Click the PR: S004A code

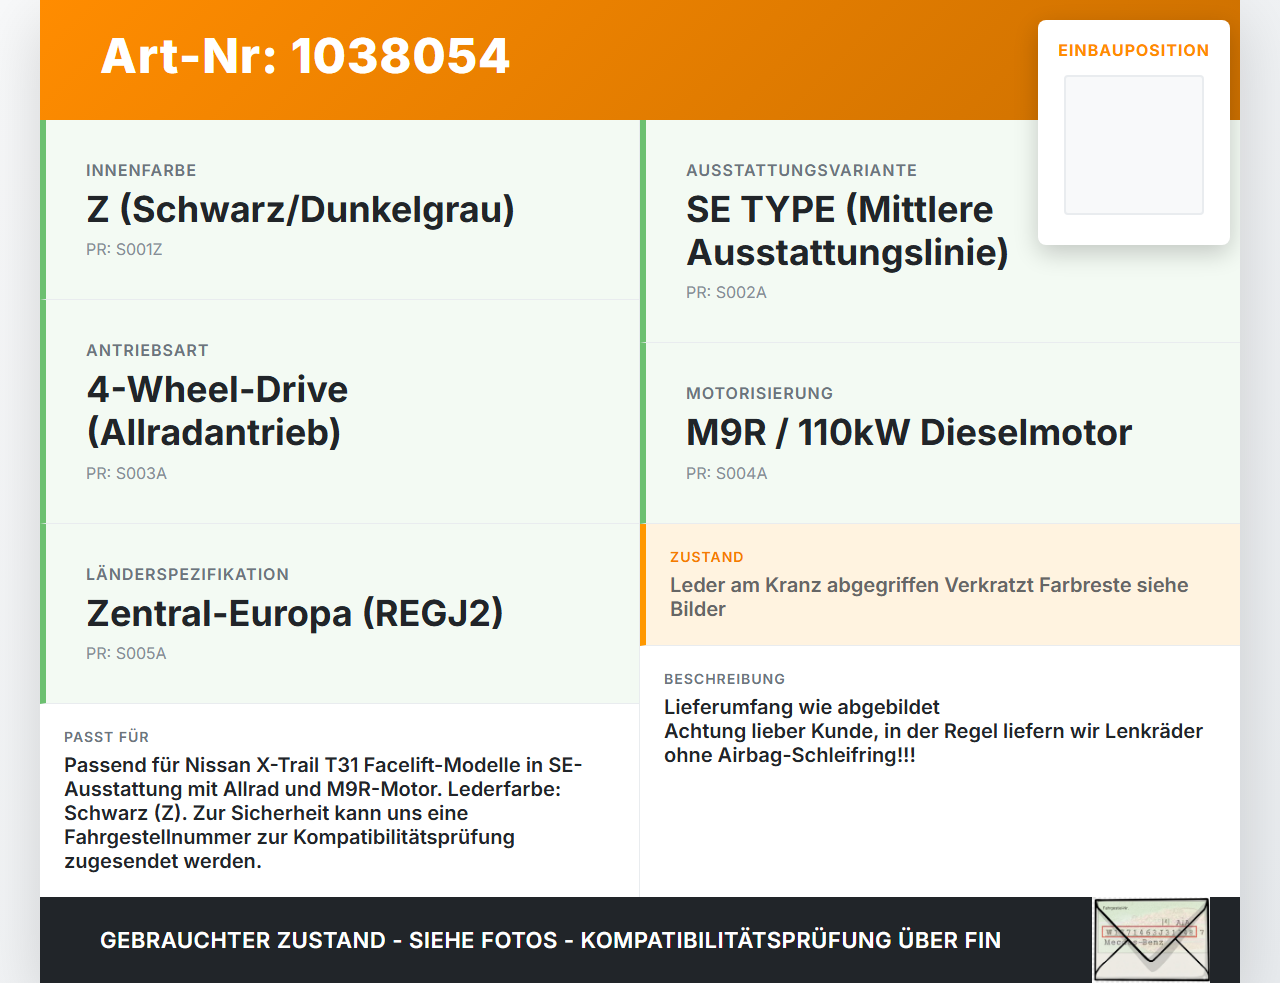pyautogui.click(x=726, y=473)
